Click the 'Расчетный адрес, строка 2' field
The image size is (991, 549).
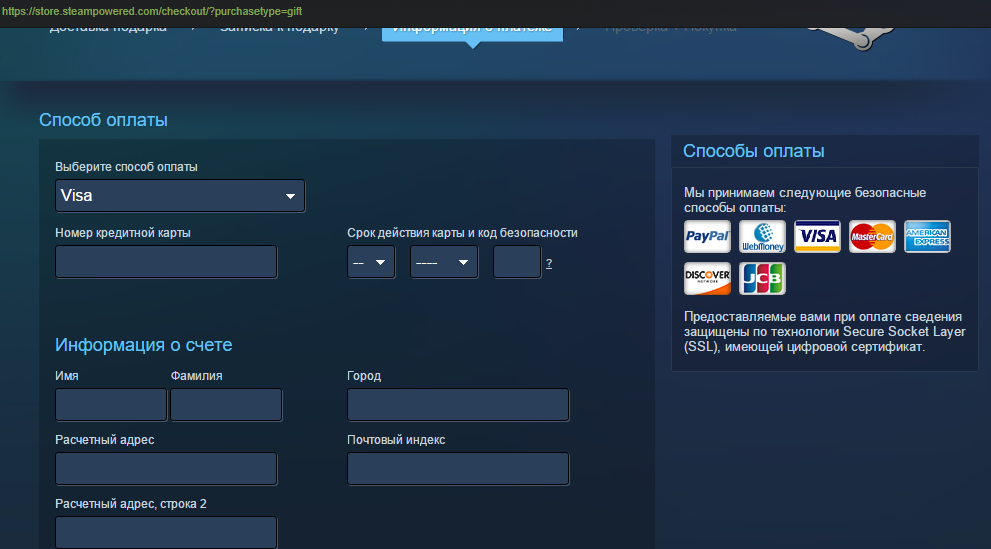pos(166,532)
